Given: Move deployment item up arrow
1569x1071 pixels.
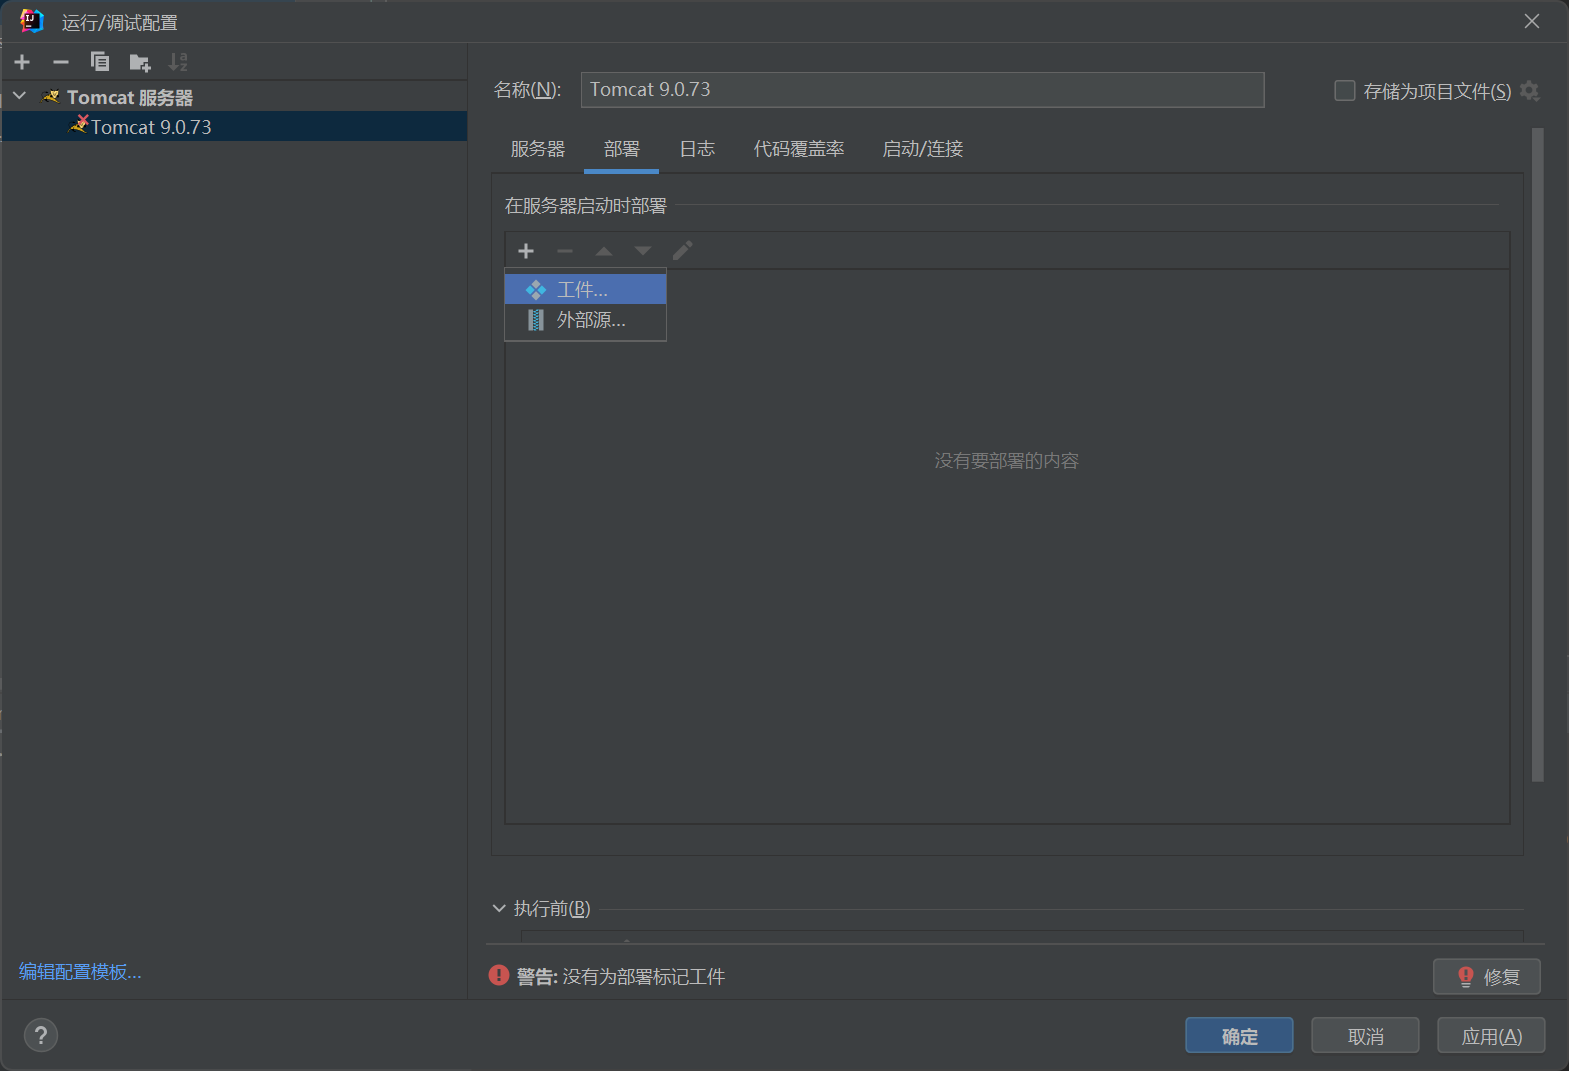Looking at the screenshot, I should (604, 251).
